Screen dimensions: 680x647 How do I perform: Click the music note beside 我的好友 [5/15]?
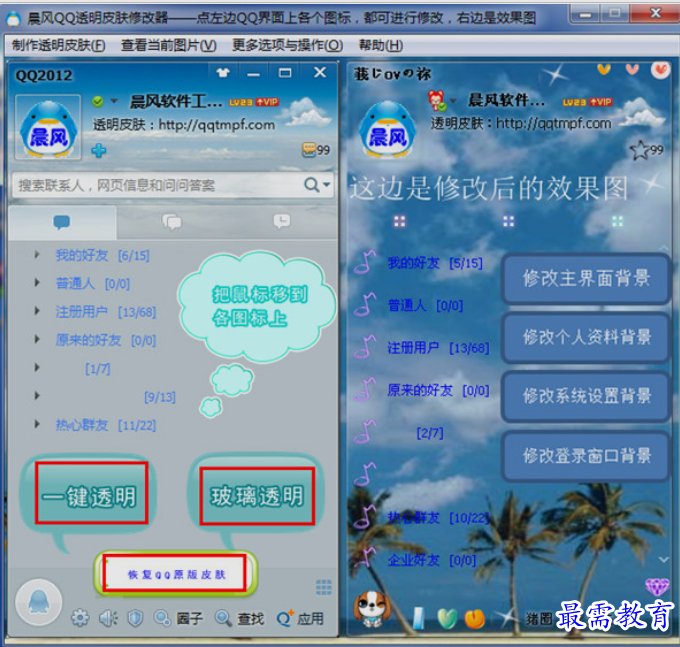[365, 262]
